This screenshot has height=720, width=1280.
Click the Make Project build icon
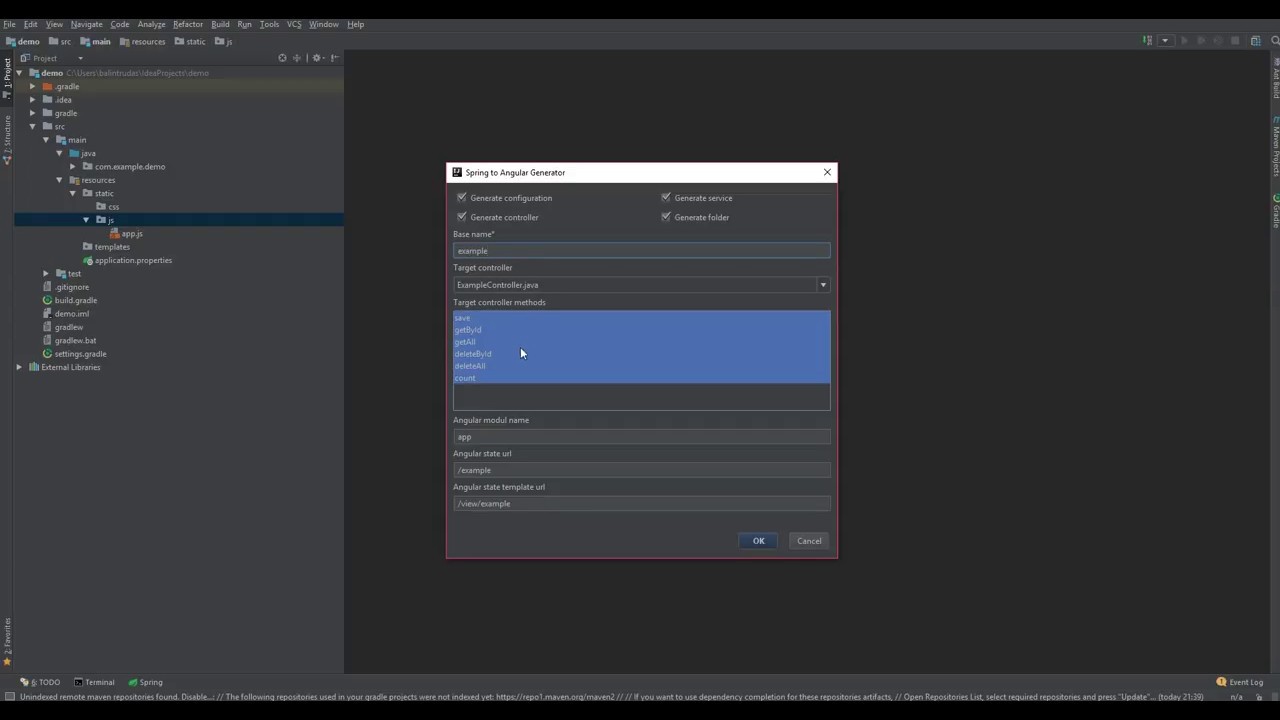pyautogui.click(x=1147, y=41)
